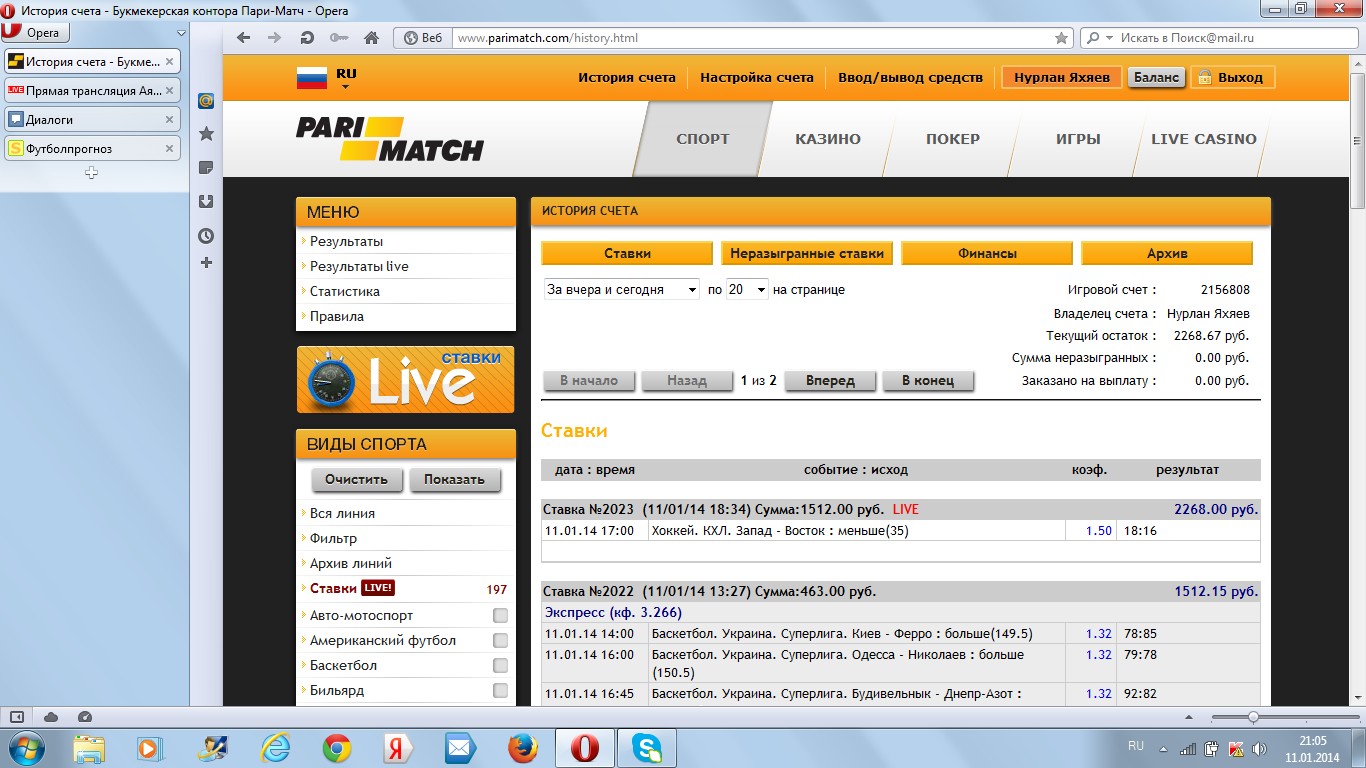Viewport: 1366px width, 768px height.
Task: Launch Skype from the taskbar
Action: click(x=647, y=747)
